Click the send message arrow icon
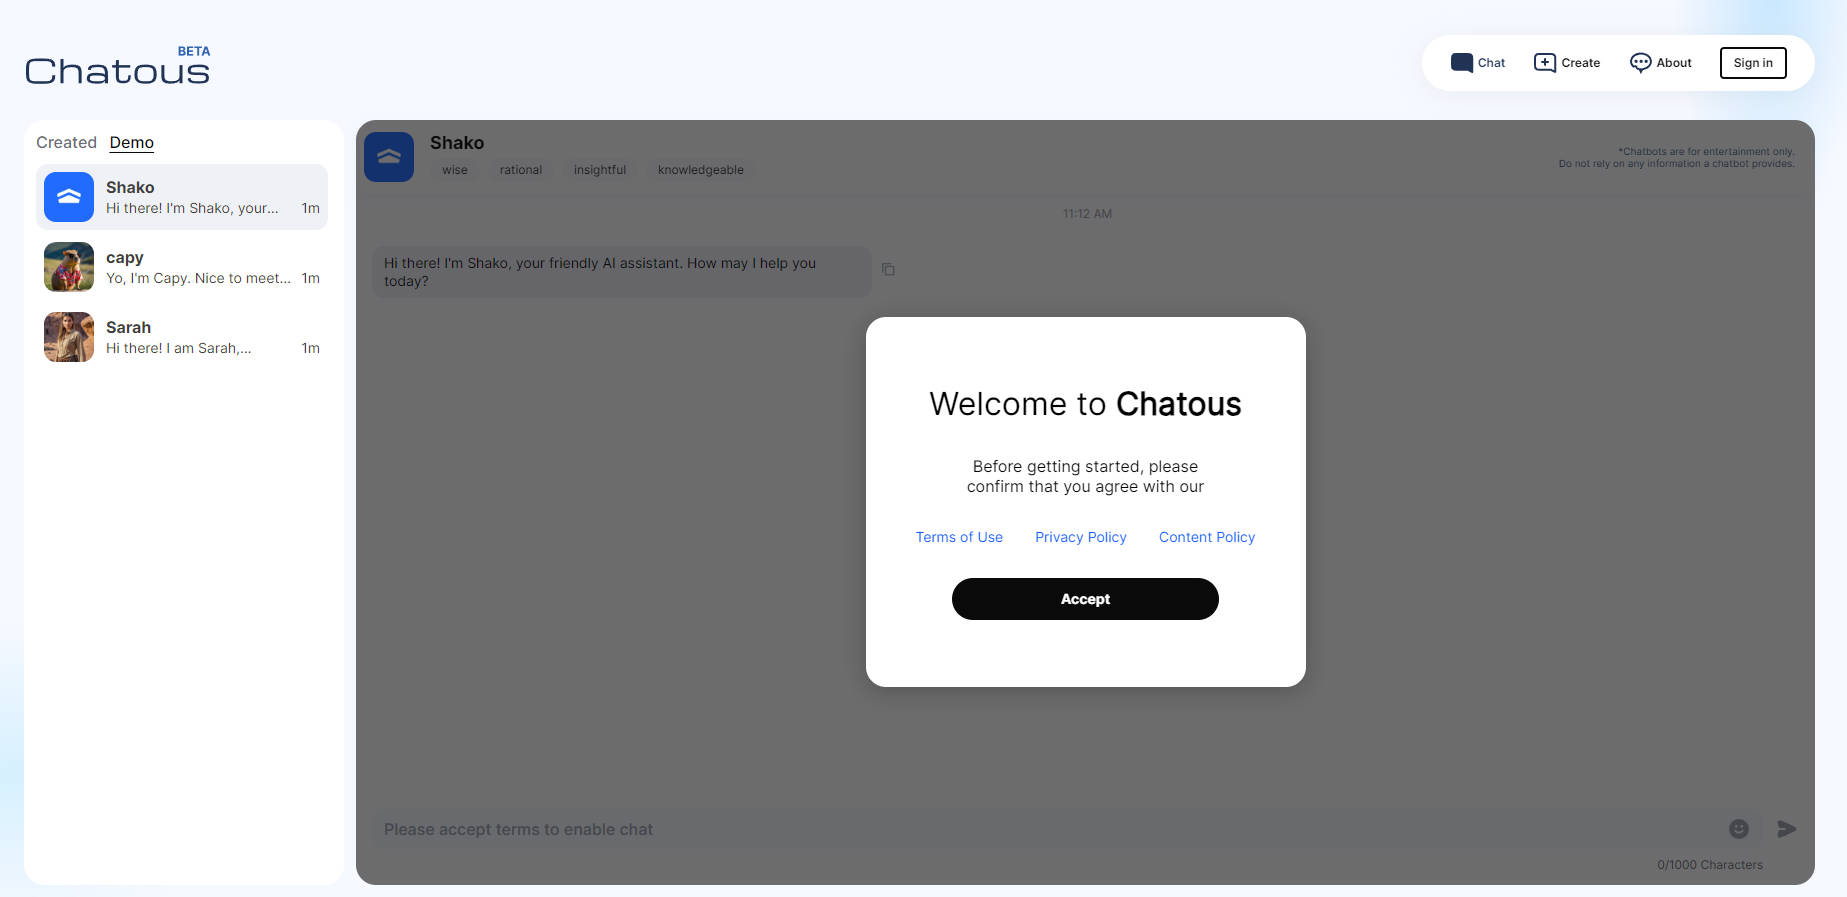The height and width of the screenshot is (897, 1847). pyautogui.click(x=1787, y=829)
